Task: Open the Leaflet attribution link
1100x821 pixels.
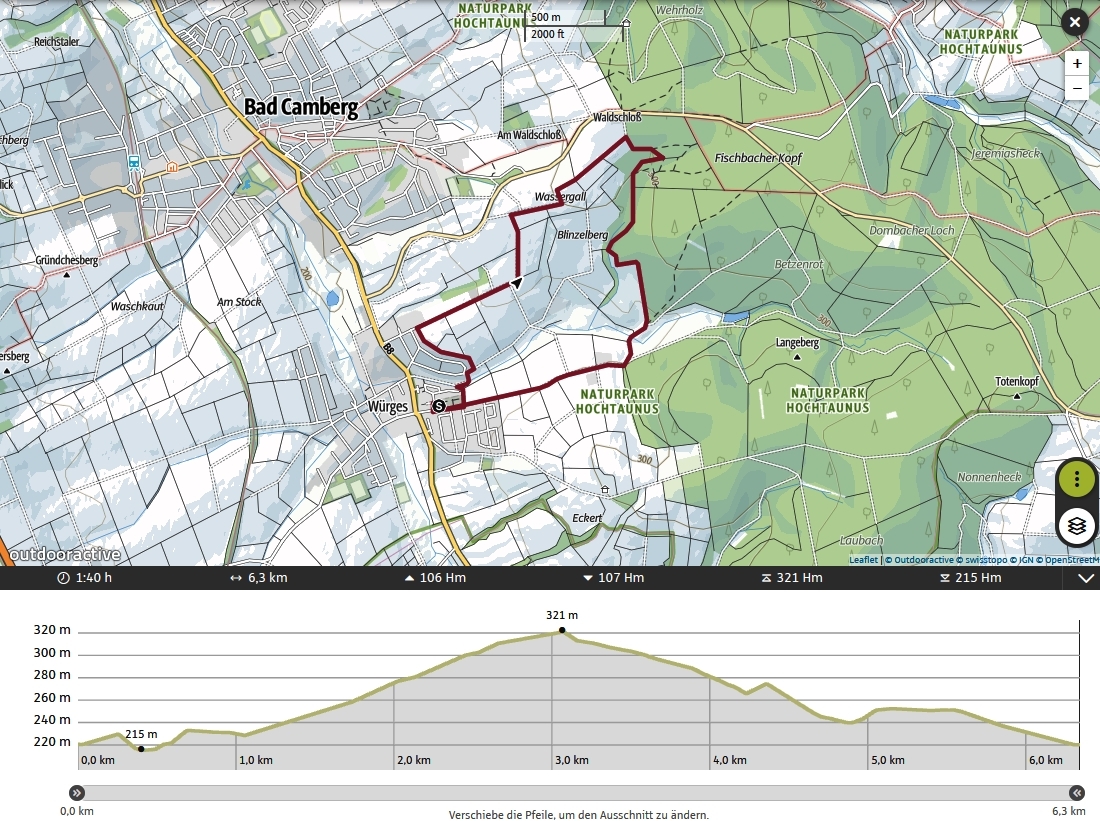Action: pyautogui.click(x=863, y=560)
